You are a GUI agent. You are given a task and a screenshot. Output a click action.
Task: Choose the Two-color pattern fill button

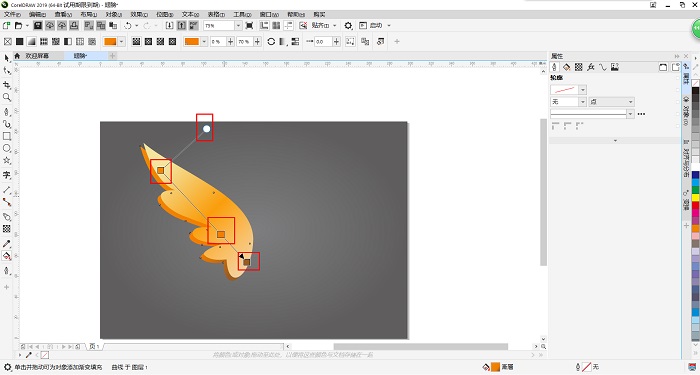click(68, 42)
